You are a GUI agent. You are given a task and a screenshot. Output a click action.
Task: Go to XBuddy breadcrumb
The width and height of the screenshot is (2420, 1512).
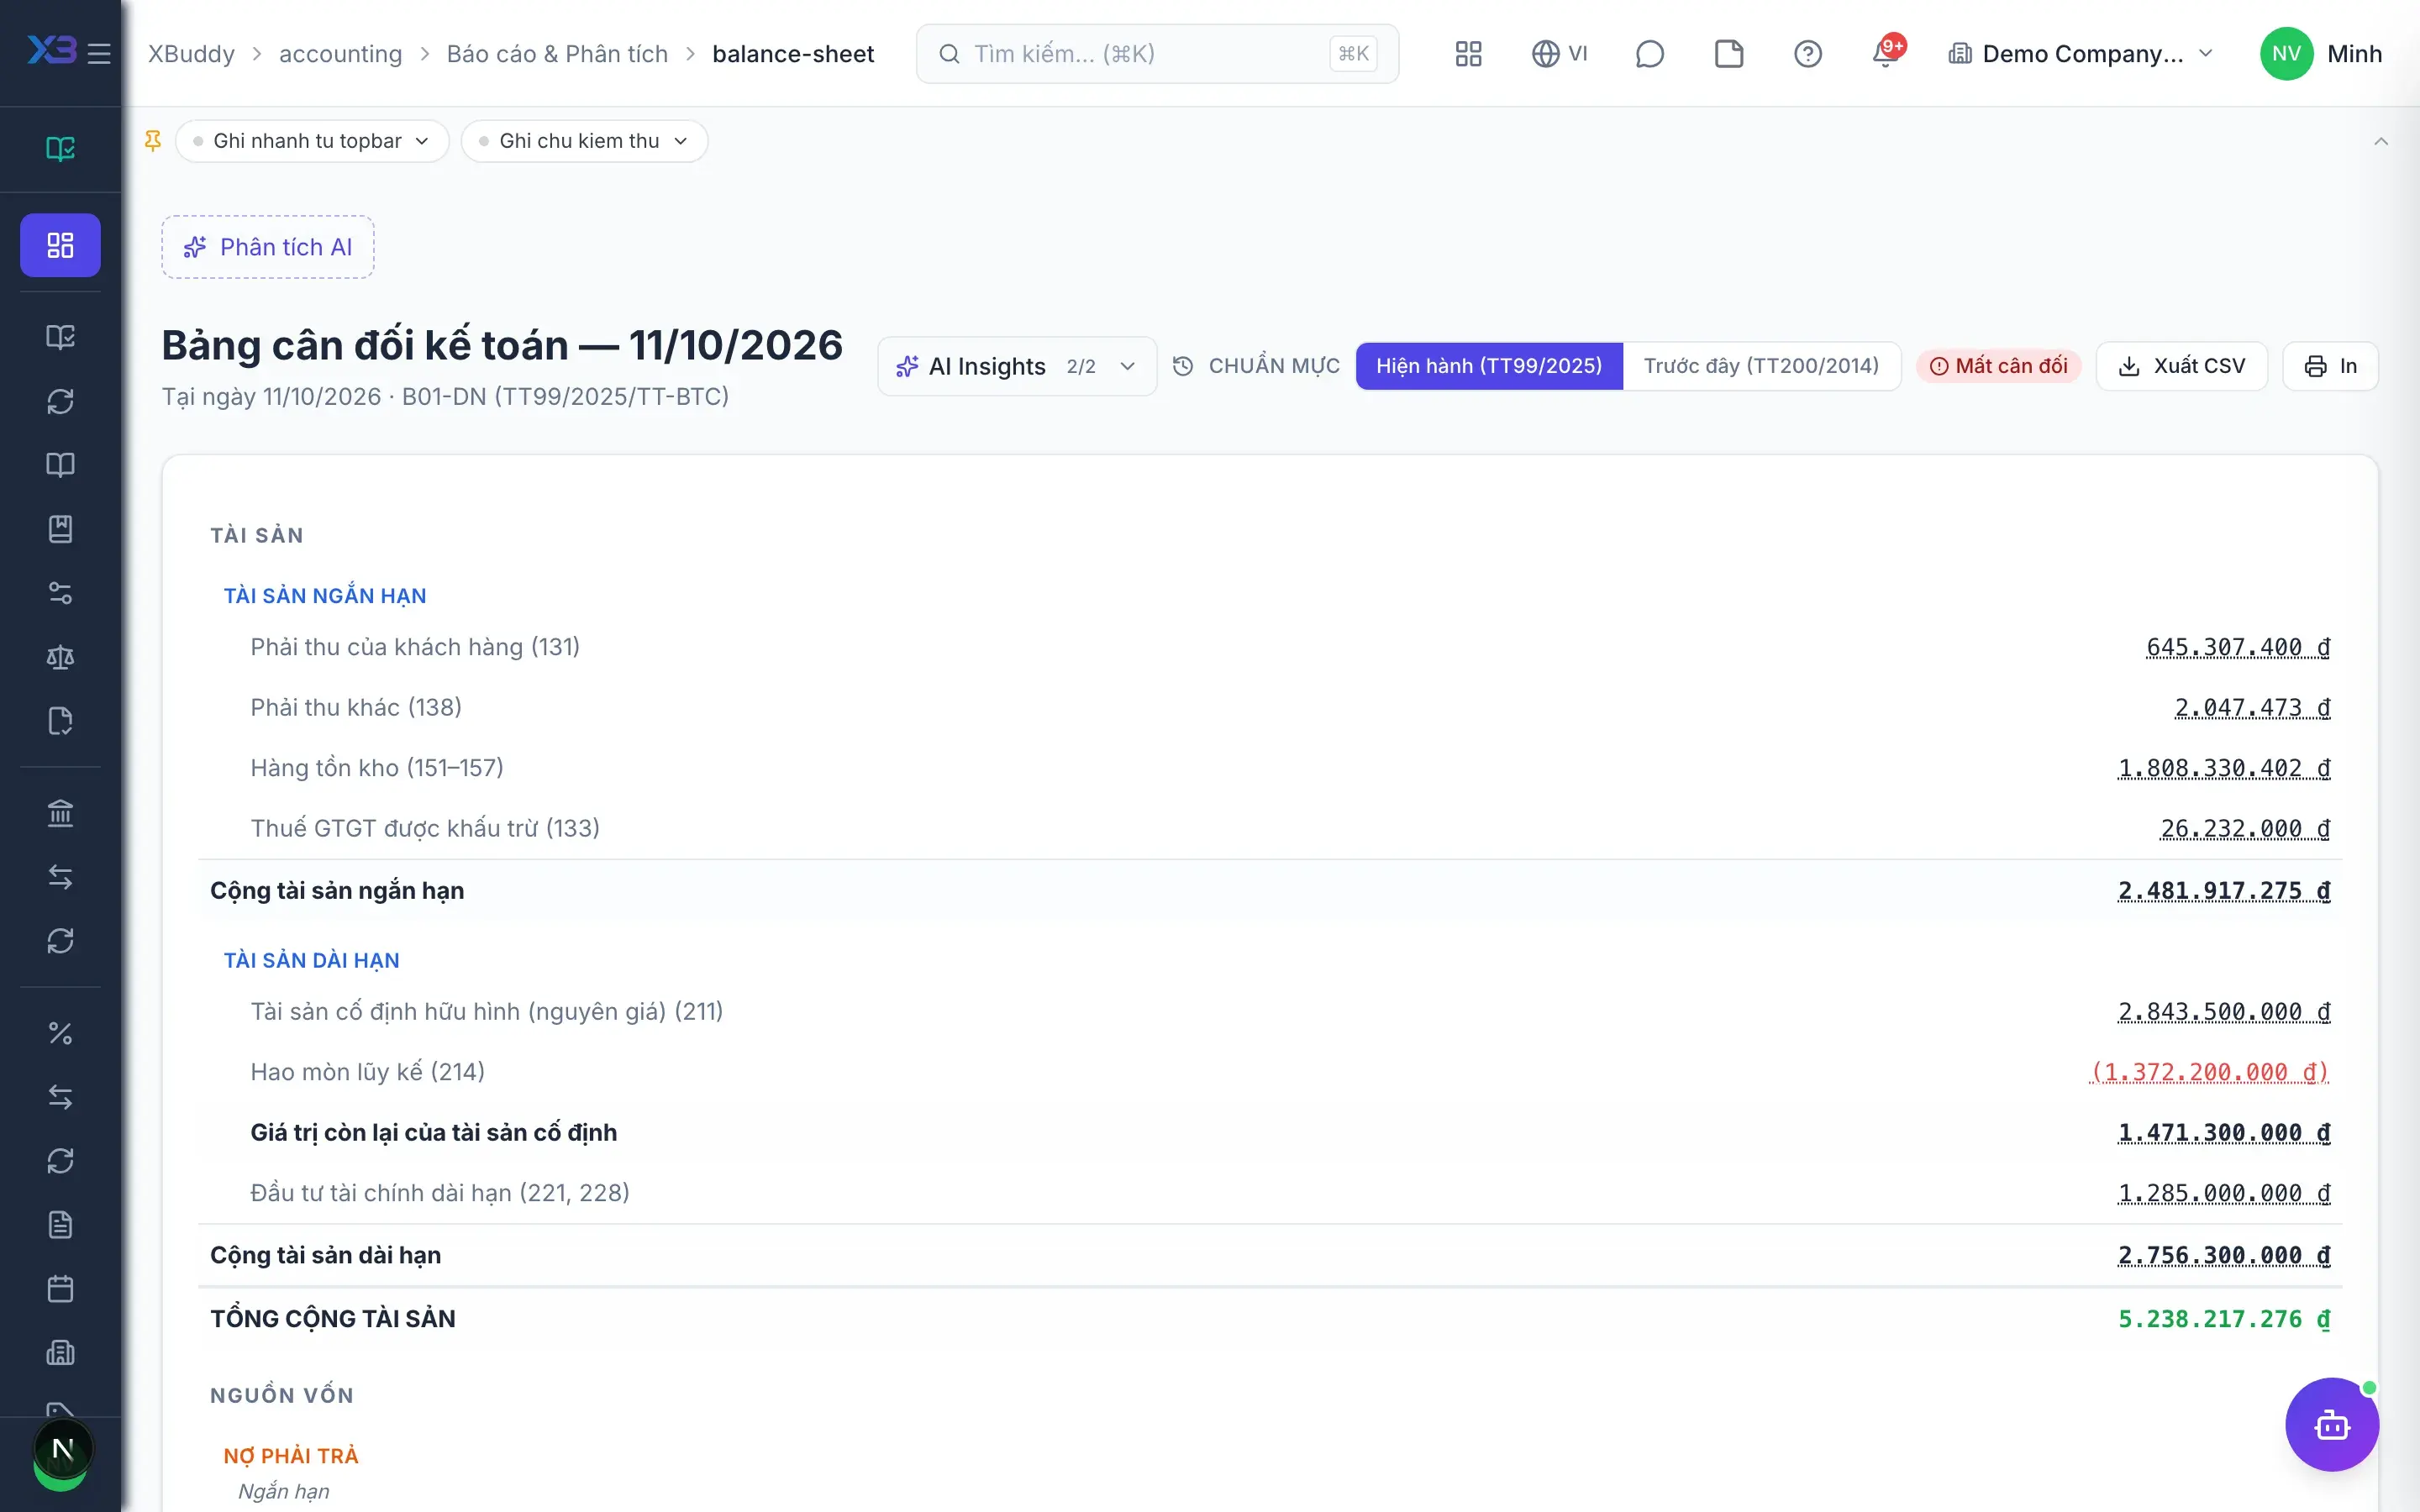point(191,53)
